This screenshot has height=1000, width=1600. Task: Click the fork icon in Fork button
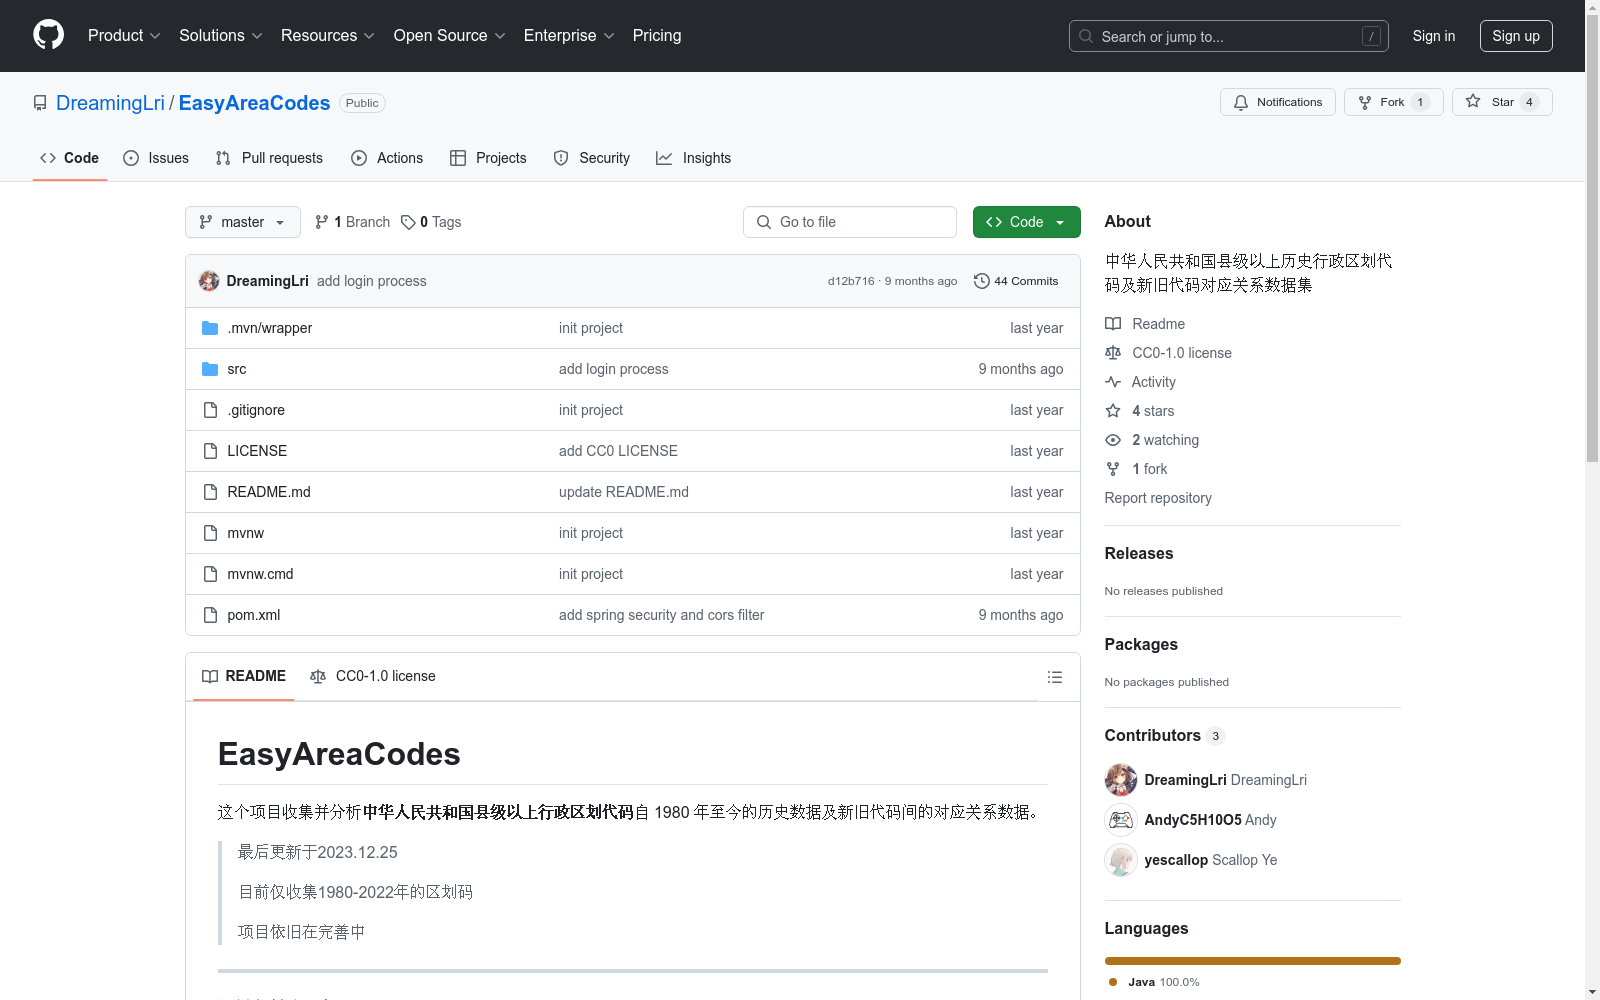(x=1365, y=102)
